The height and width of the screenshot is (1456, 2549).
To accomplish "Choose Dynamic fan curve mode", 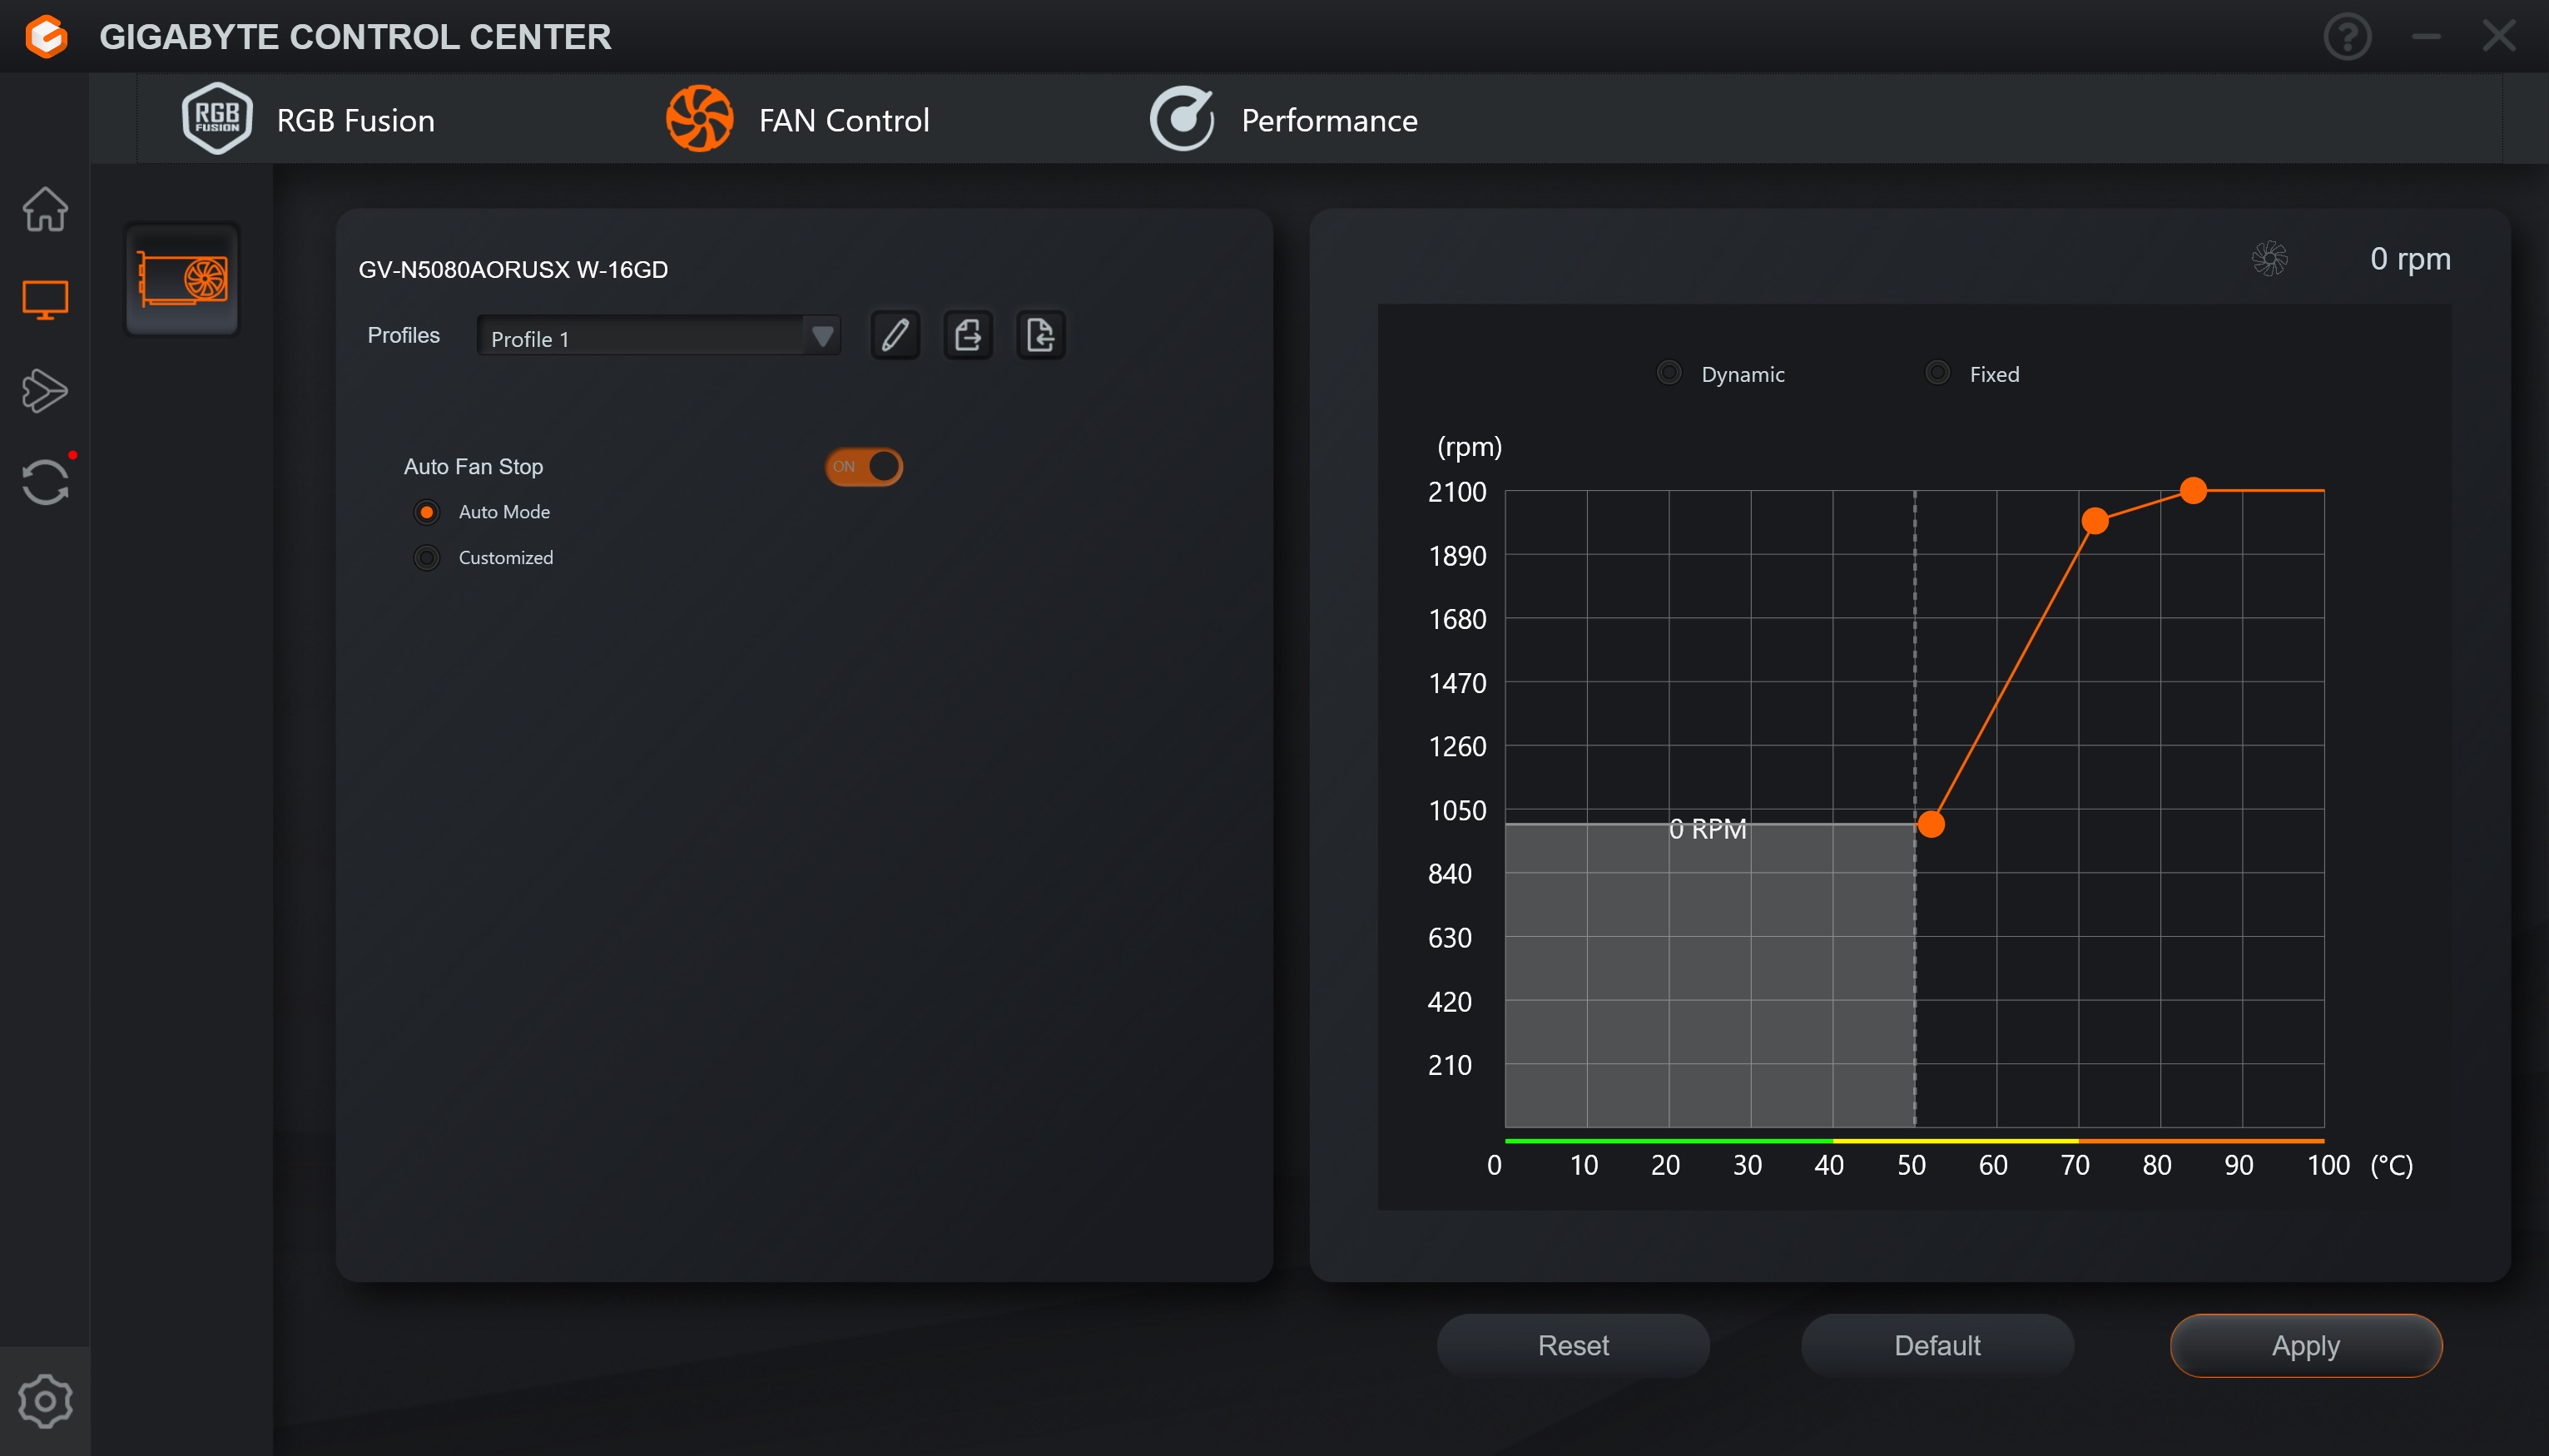I will tap(1669, 373).
